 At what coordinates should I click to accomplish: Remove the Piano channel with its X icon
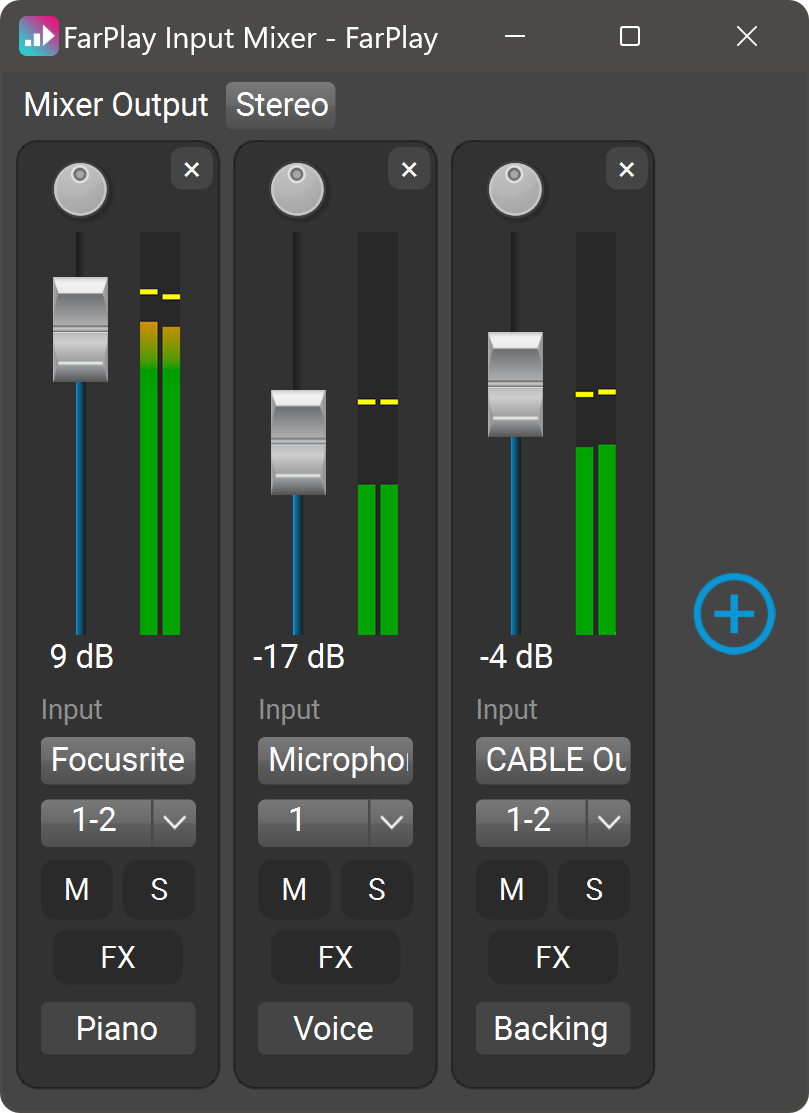[192, 169]
